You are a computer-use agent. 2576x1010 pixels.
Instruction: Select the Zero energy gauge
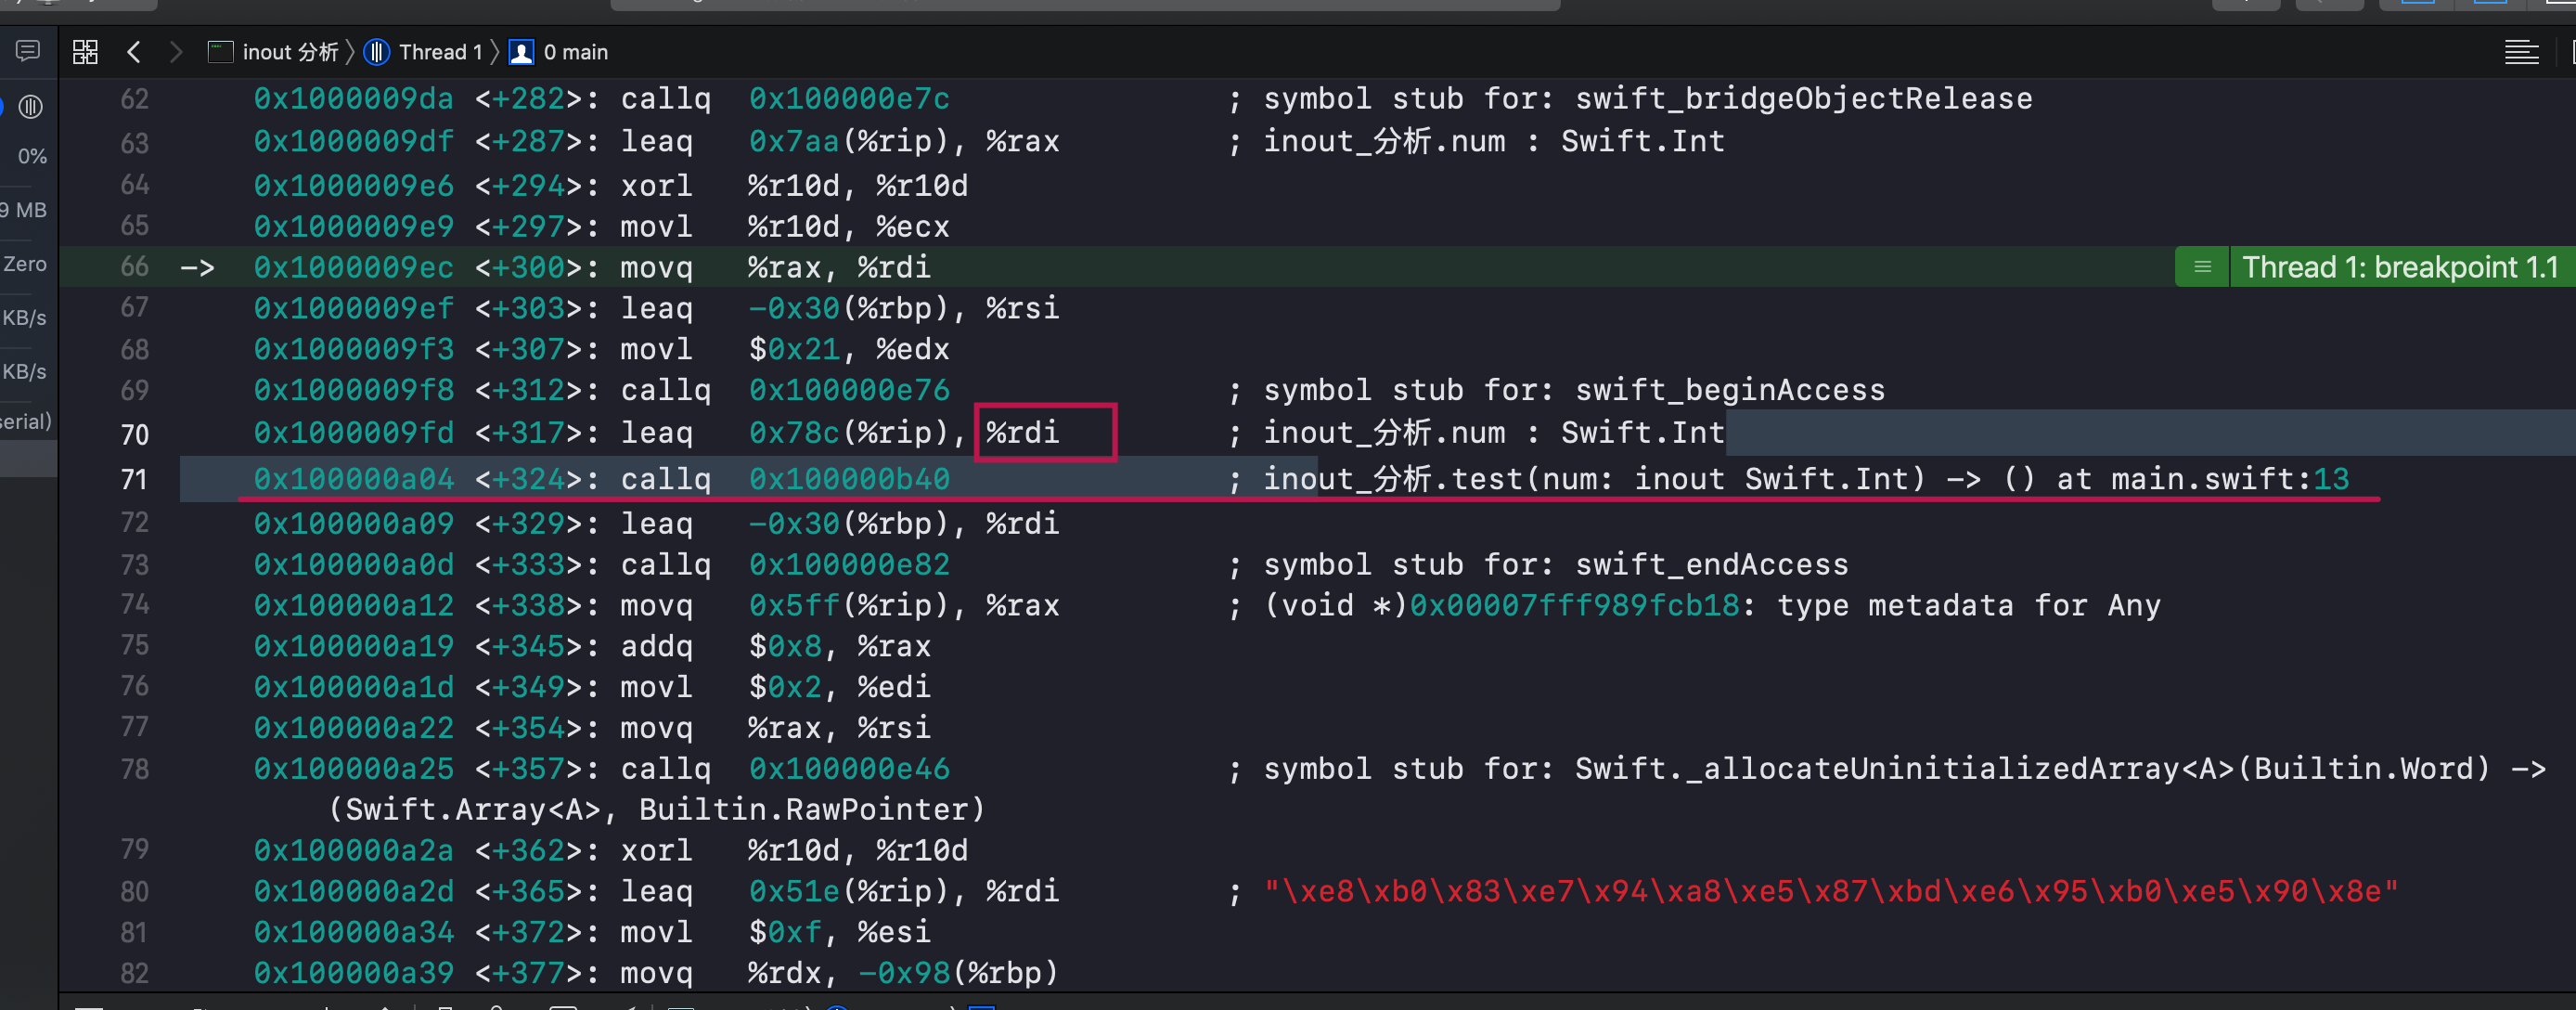coord(25,264)
